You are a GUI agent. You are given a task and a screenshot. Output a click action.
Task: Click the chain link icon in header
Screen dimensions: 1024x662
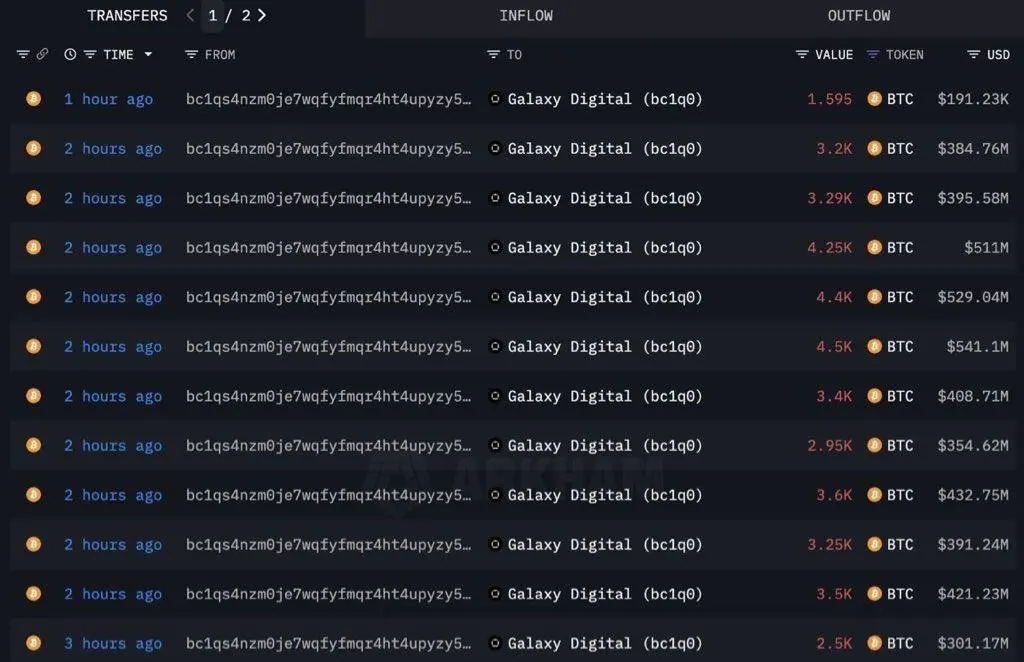[x=42, y=54]
